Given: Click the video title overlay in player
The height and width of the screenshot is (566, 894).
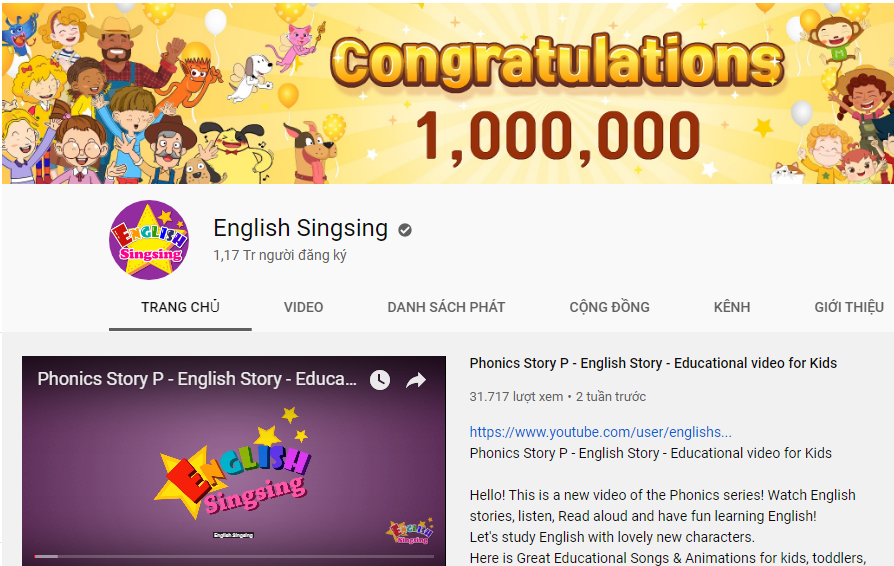Looking at the screenshot, I should [197, 379].
